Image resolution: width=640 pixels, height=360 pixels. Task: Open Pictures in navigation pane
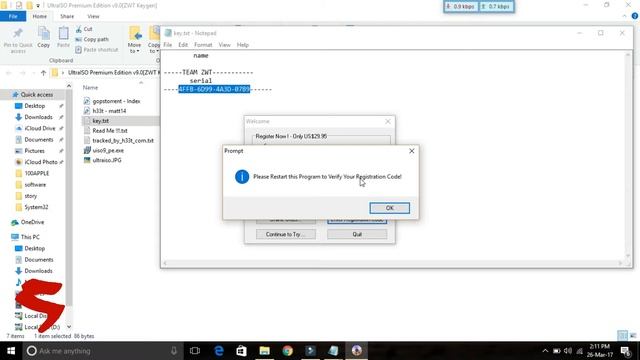coord(34,151)
